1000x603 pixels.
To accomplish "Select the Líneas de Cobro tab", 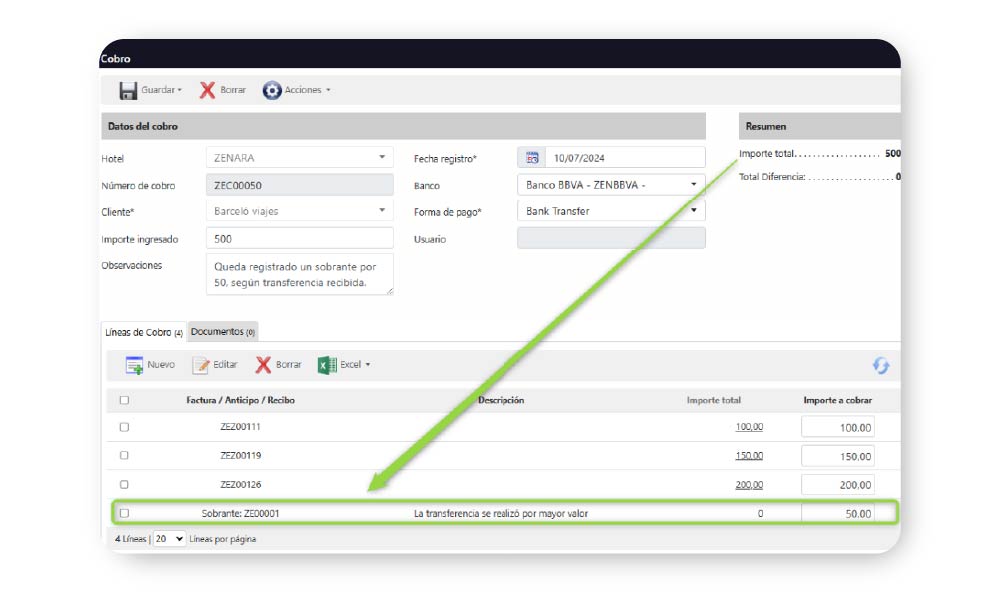I will pos(143,332).
